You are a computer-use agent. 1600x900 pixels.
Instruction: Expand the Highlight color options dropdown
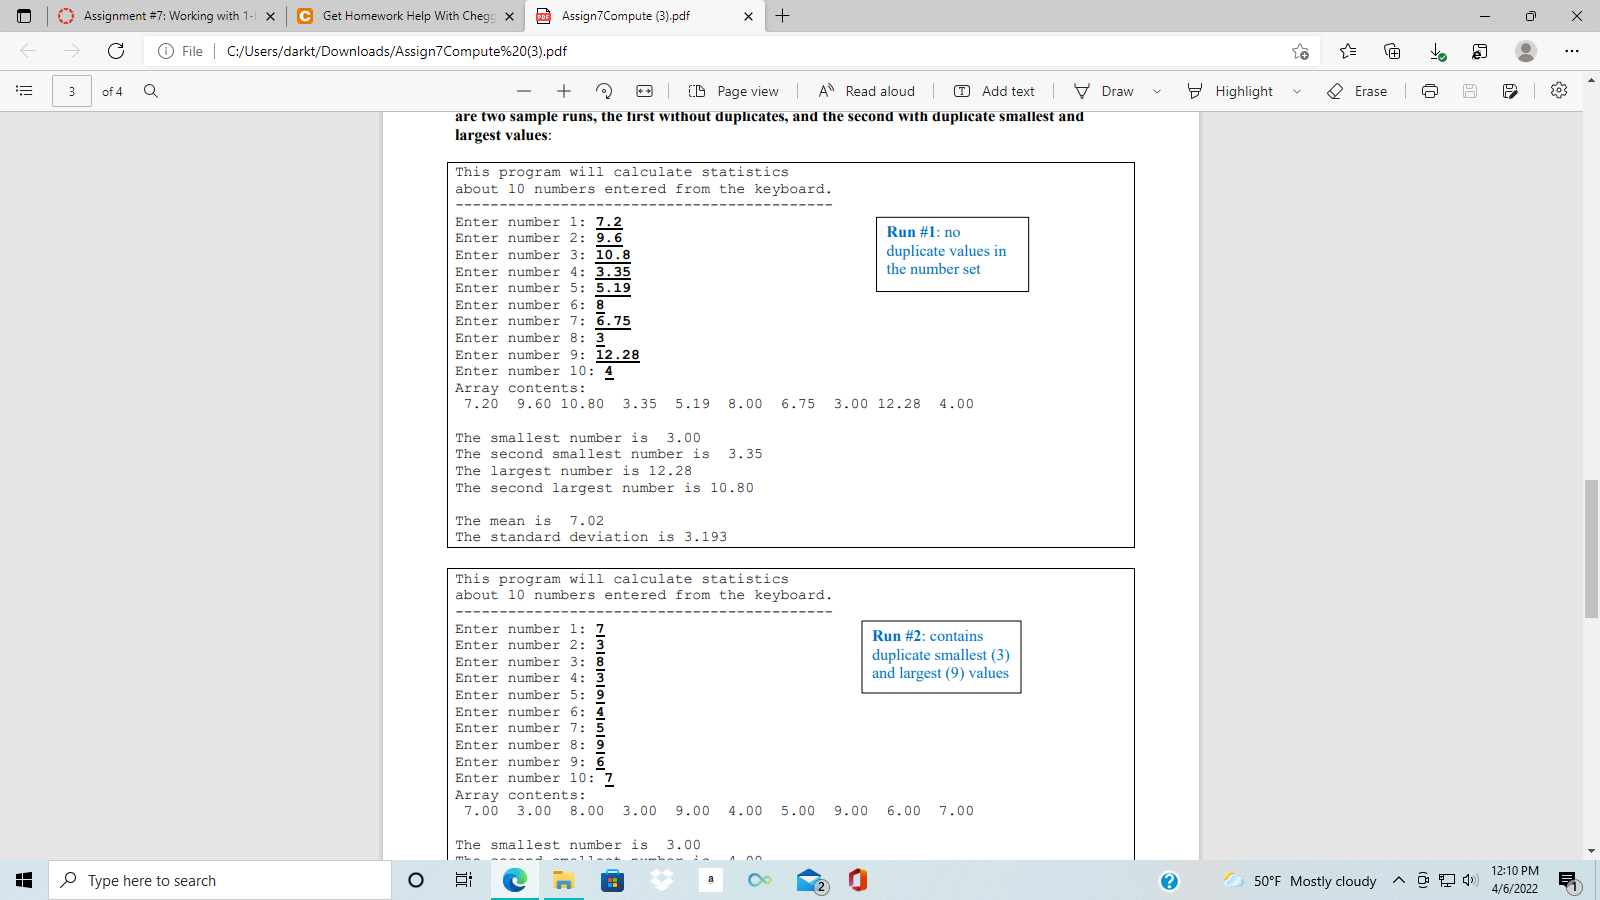click(1297, 91)
